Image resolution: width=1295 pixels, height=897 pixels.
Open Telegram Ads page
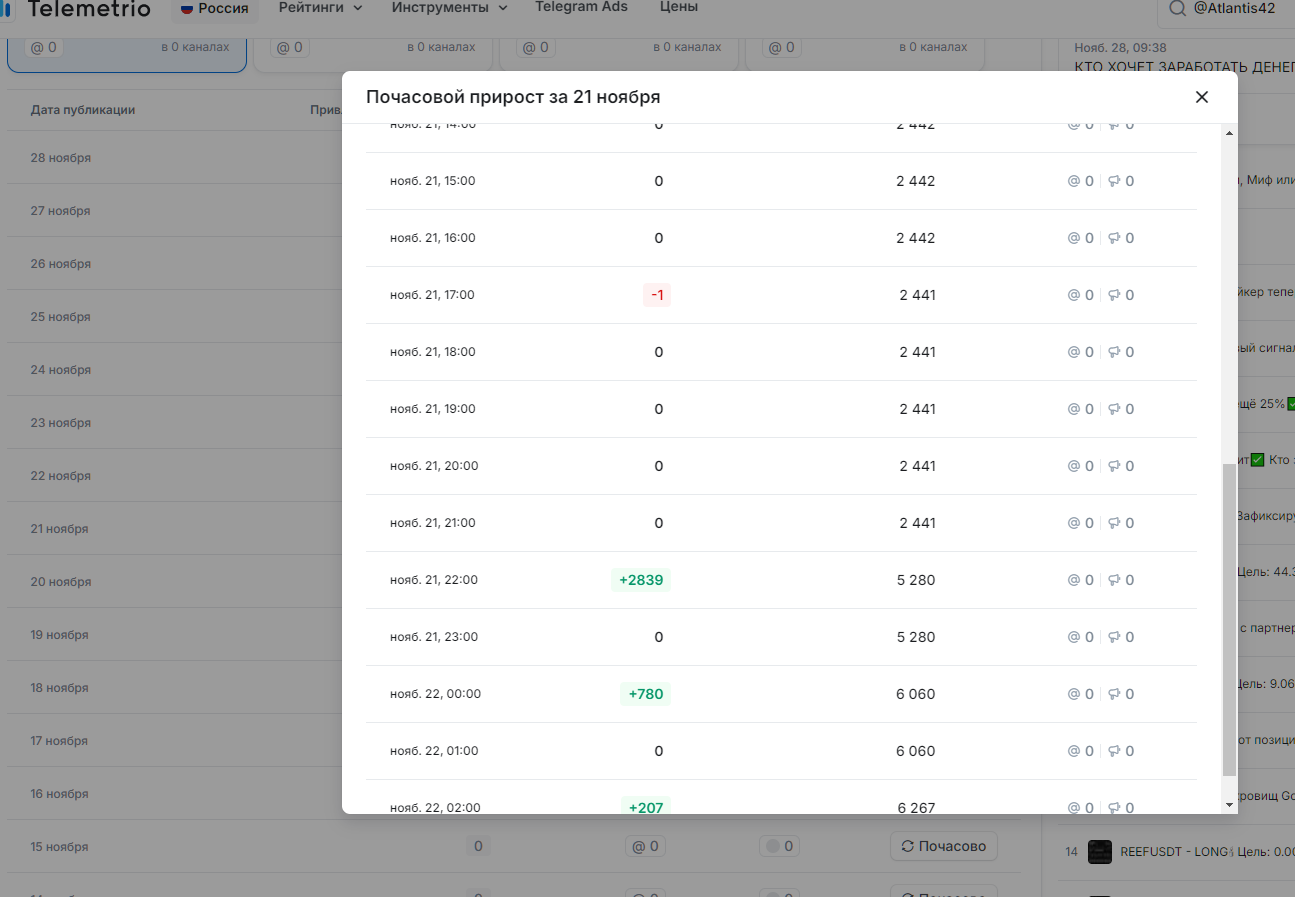pos(581,7)
